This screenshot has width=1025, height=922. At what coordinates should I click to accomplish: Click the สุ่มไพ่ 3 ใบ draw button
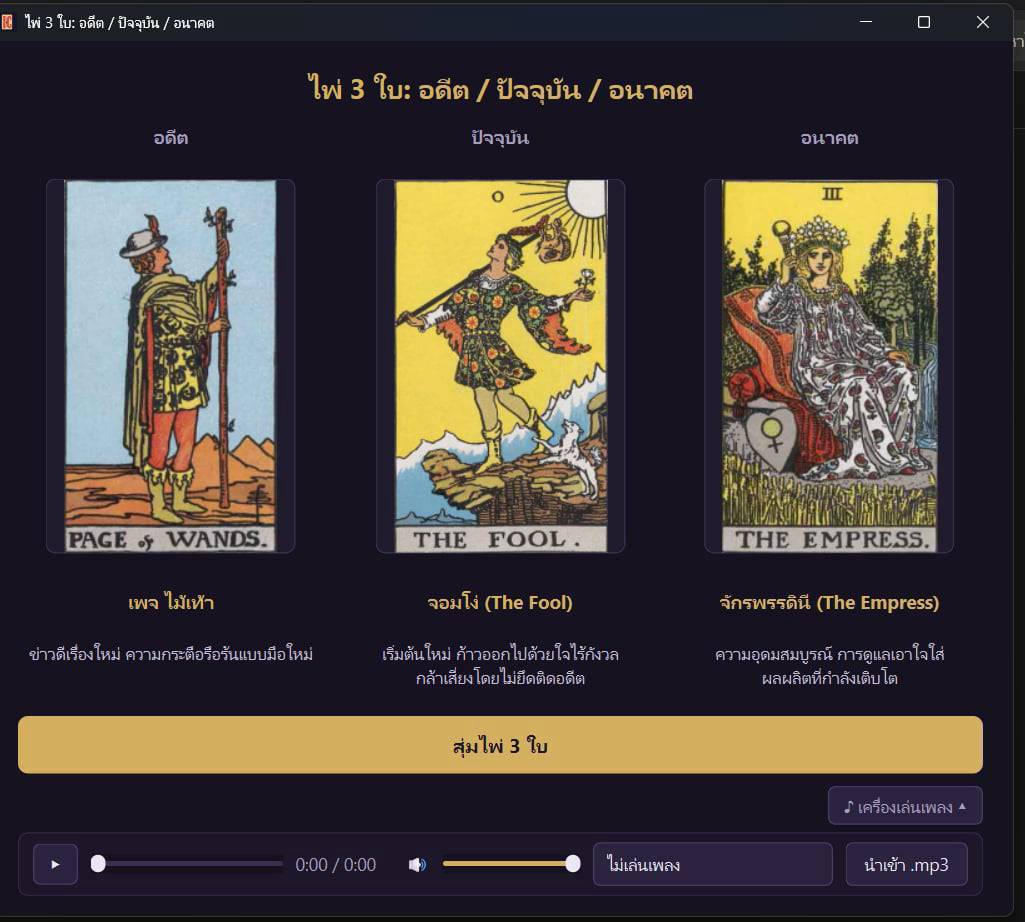[x=500, y=745]
